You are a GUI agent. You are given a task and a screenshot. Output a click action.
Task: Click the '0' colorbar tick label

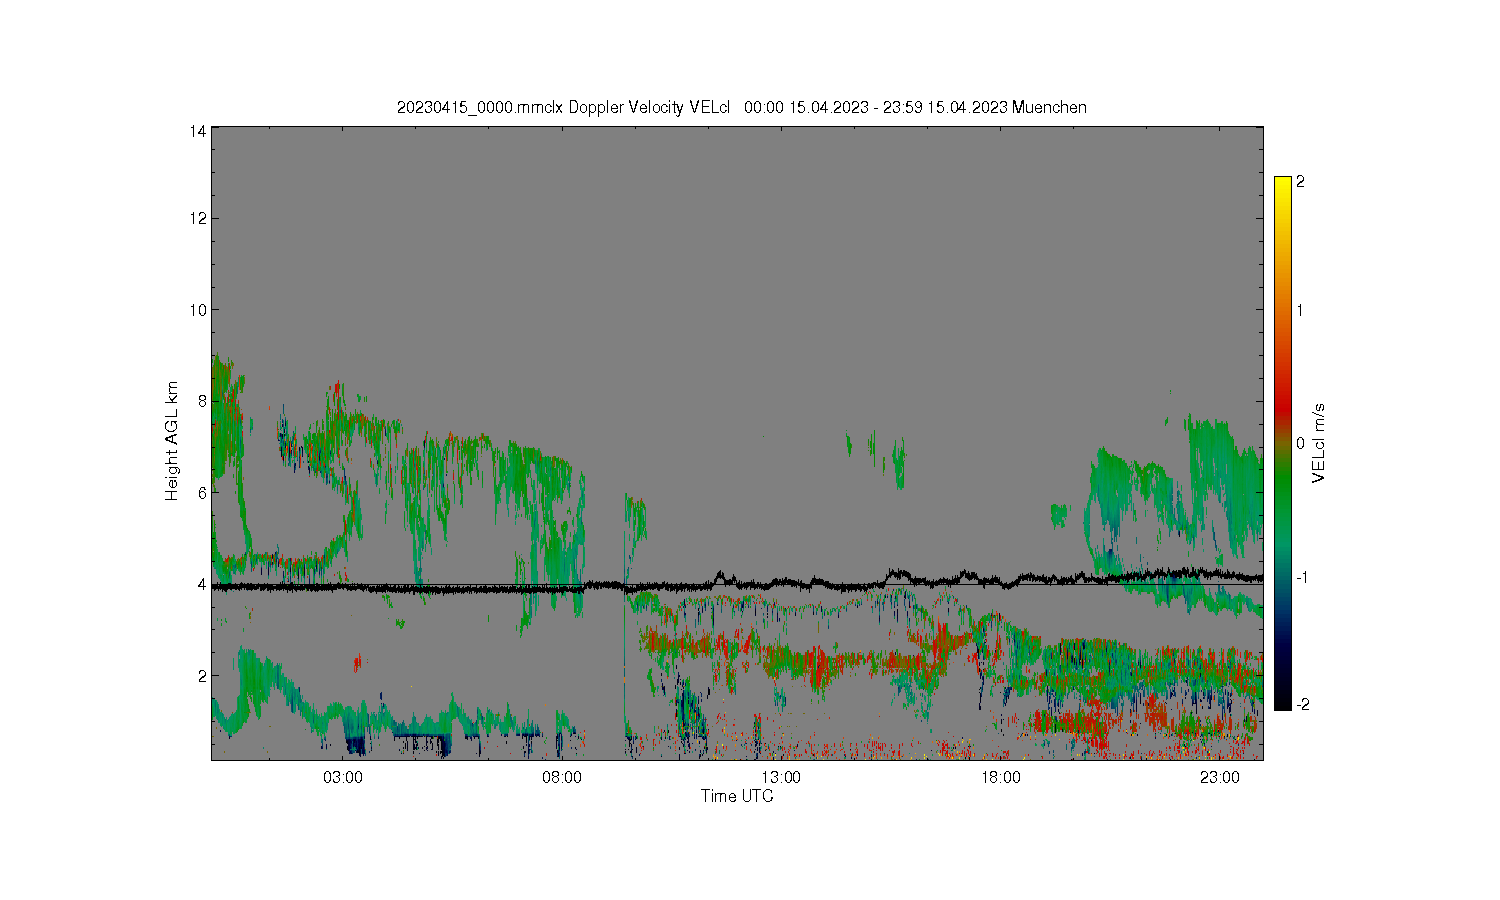point(1300,444)
